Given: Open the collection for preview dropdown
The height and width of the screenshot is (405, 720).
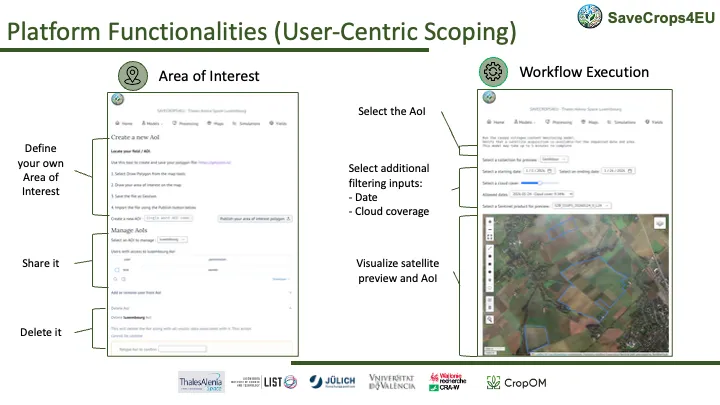Looking at the screenshot, I should [555, 159].
